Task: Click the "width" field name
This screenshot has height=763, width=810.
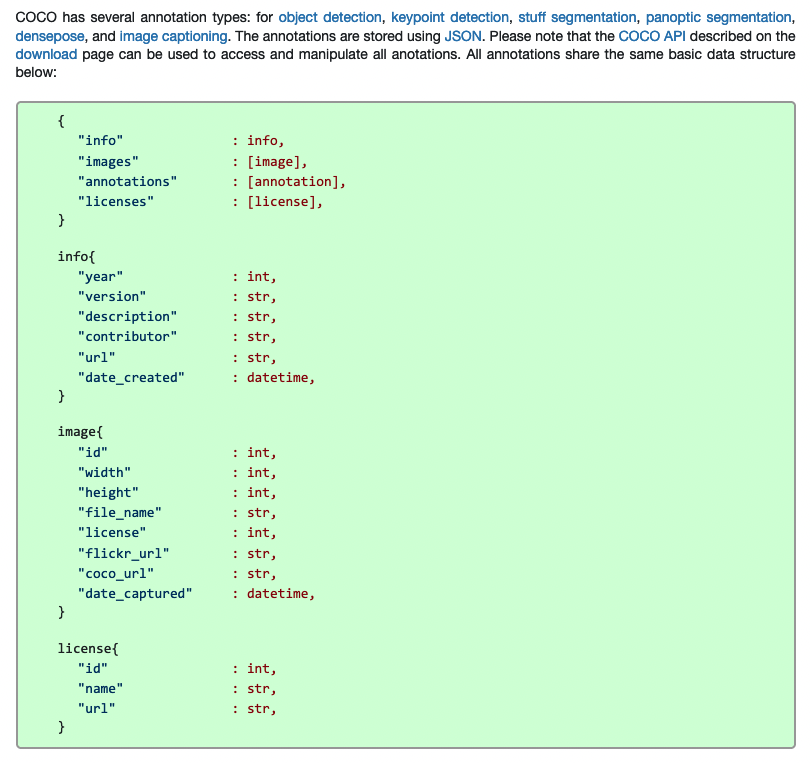Action: click(104, 473)
